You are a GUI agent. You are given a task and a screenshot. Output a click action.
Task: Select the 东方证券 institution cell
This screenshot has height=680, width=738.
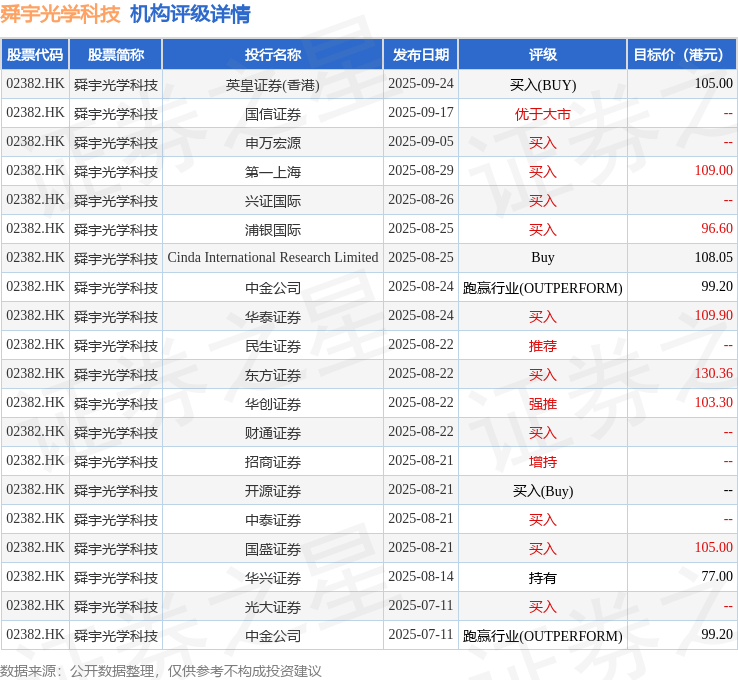click(x=273, y=375)
